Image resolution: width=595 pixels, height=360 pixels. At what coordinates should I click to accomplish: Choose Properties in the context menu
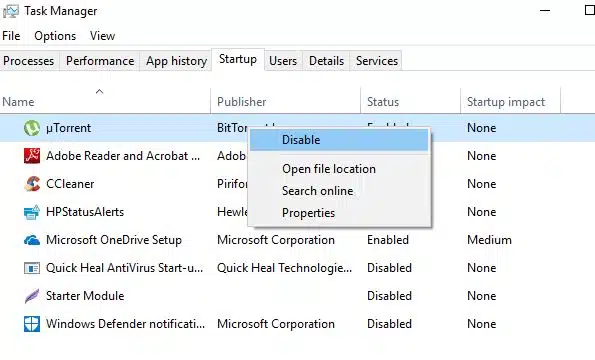pos(339,213)
